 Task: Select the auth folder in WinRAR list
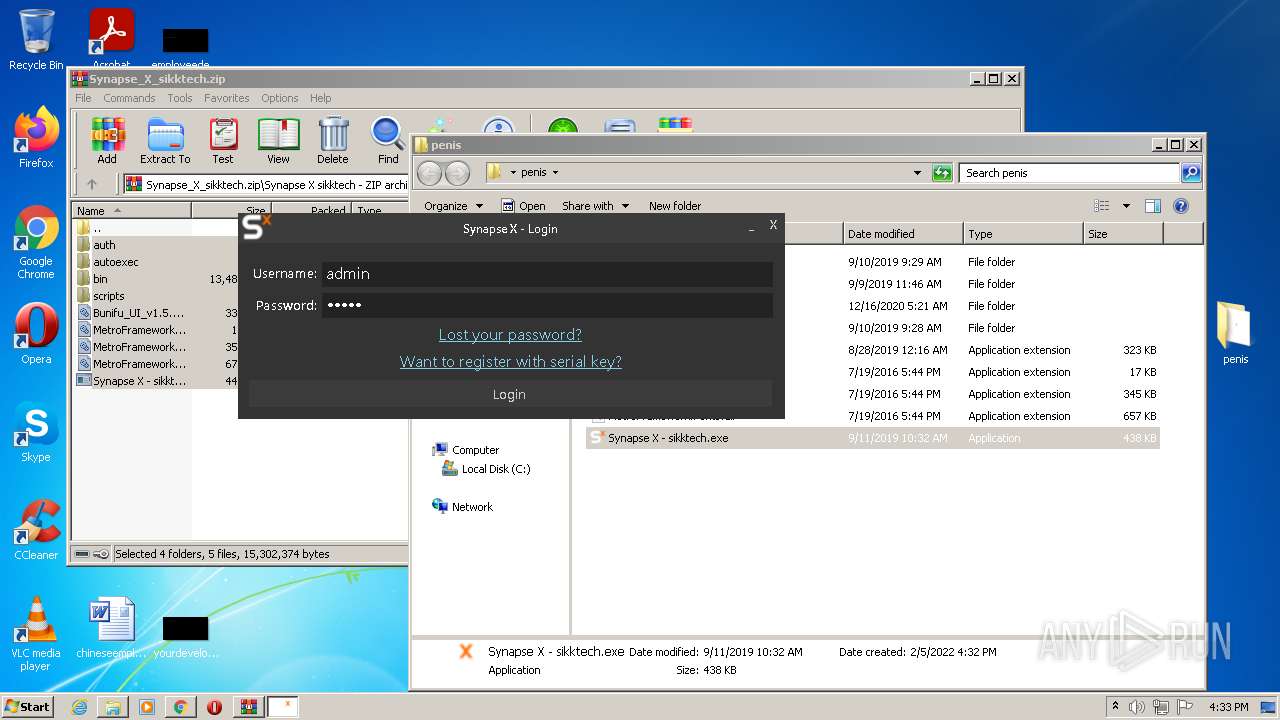[x=104, y=245]
